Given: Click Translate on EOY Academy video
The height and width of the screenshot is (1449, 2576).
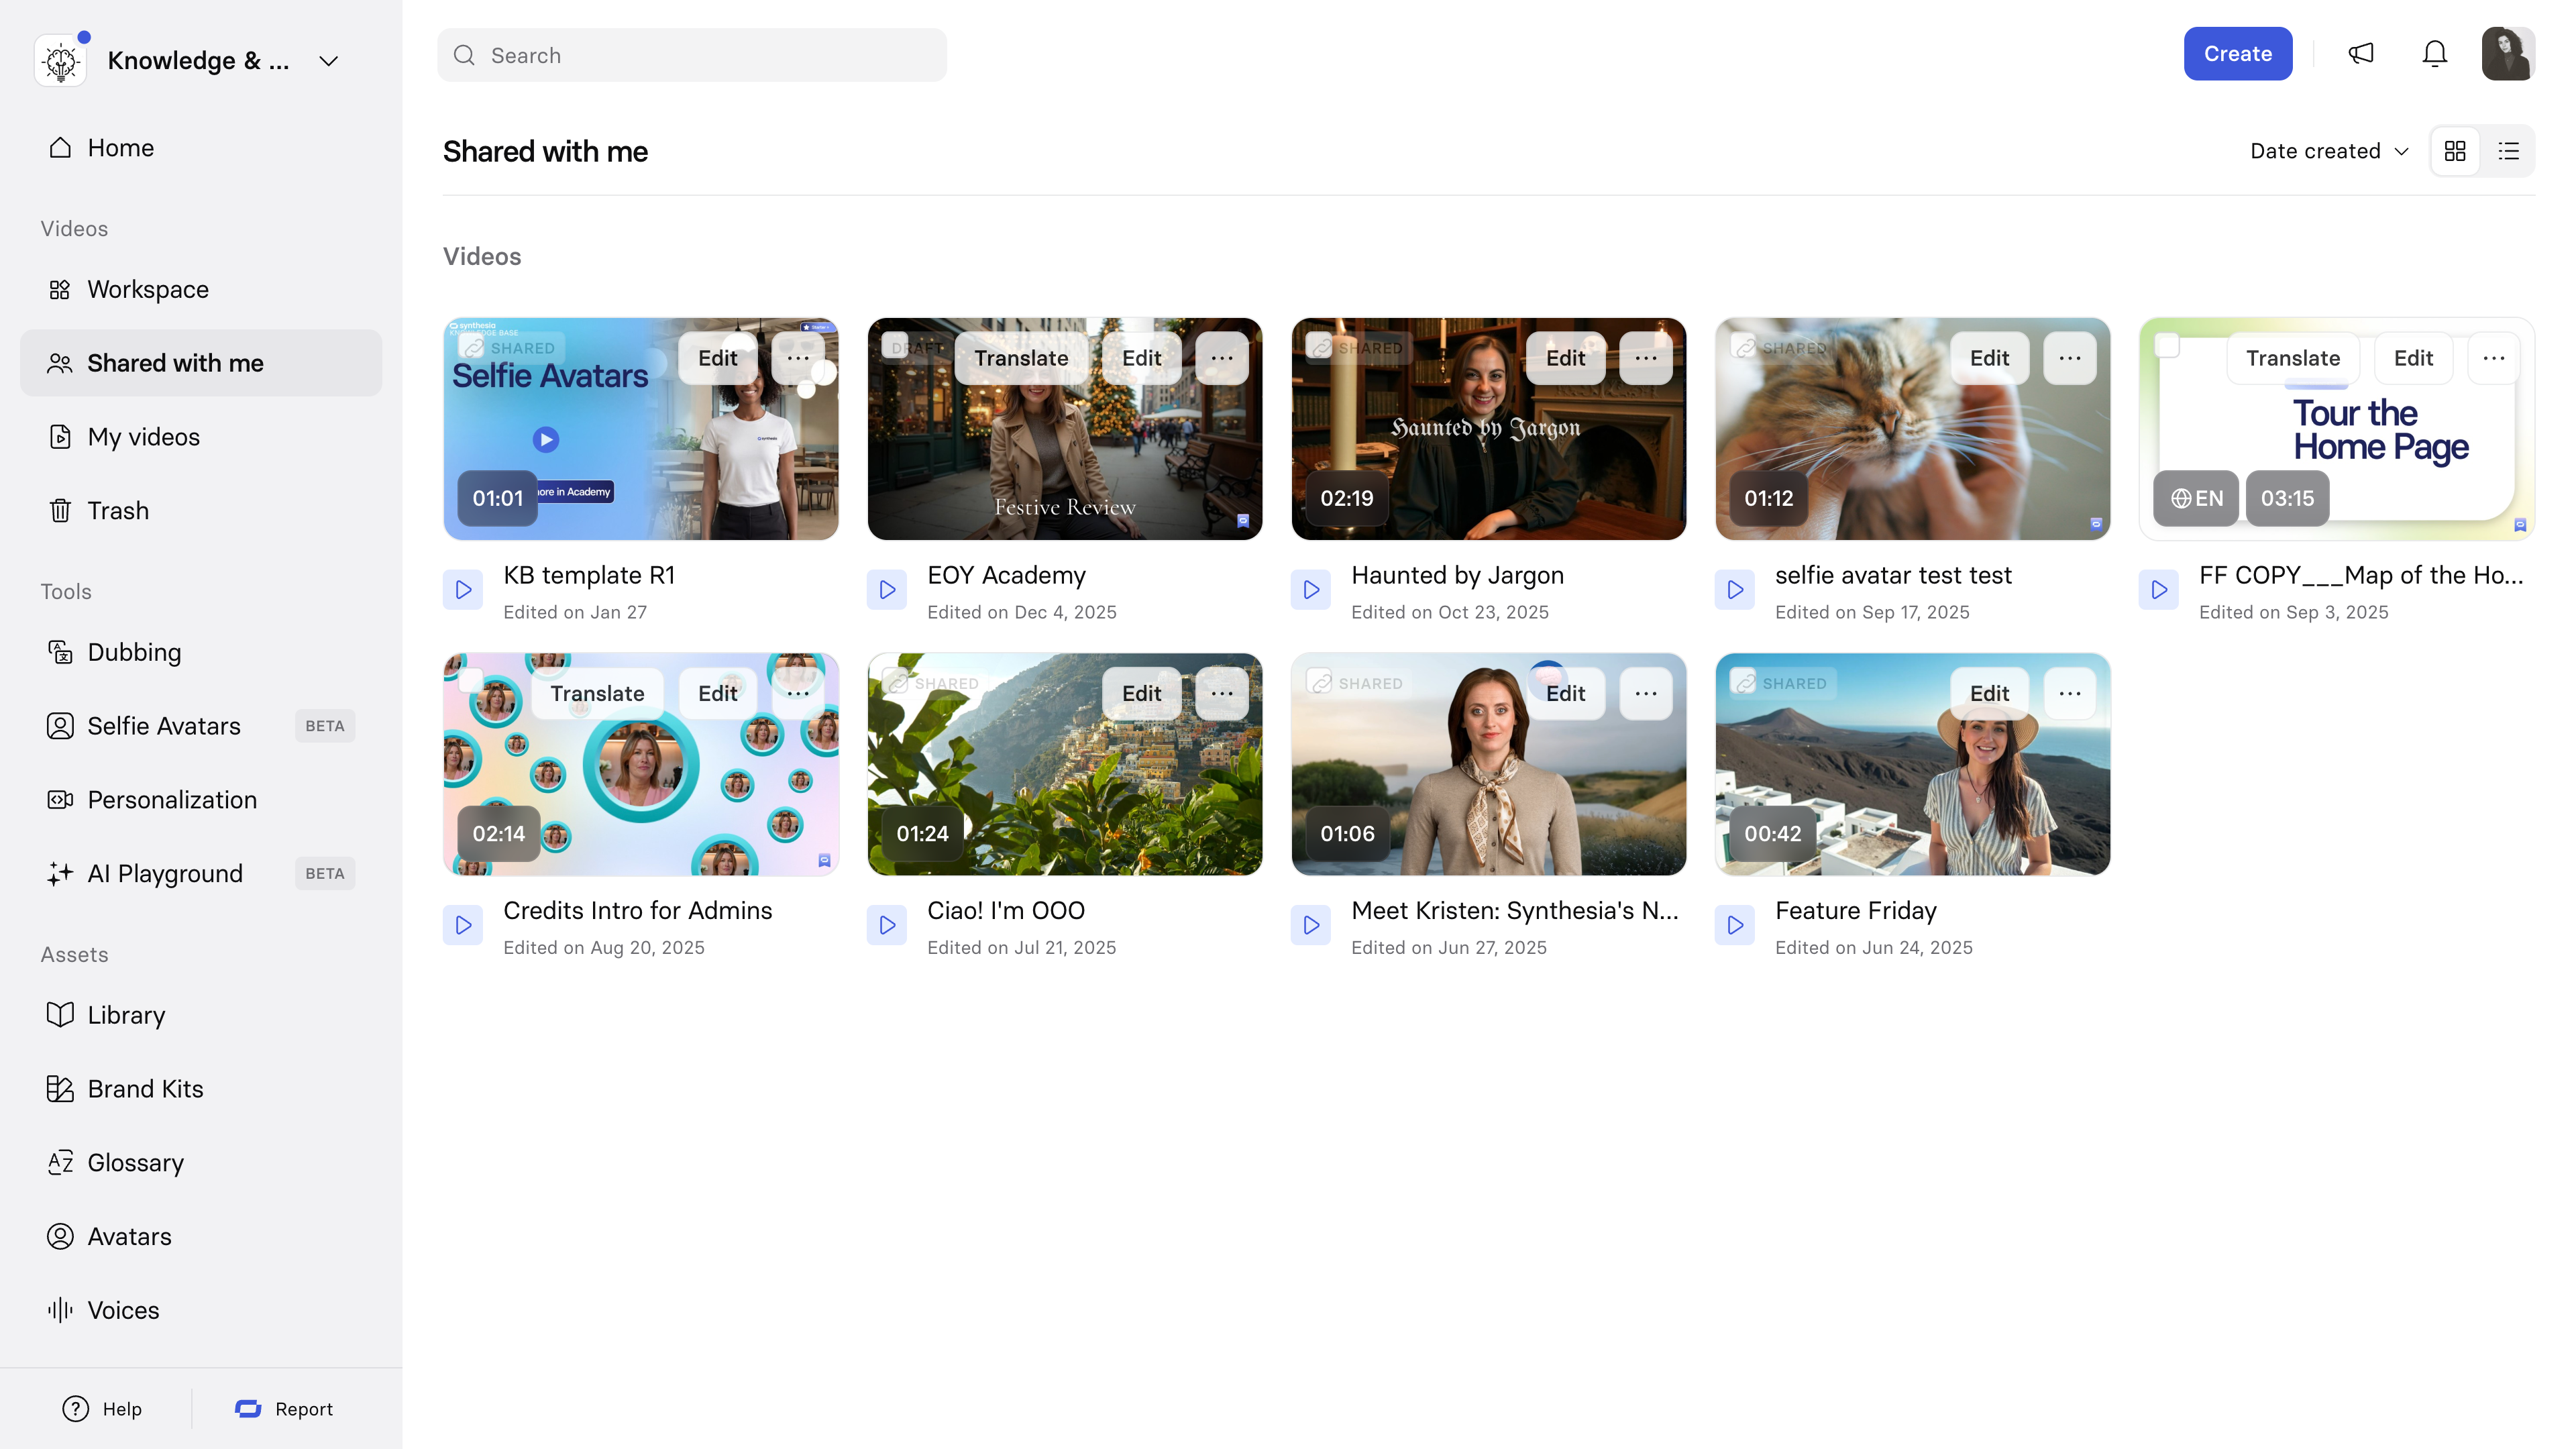Looking at the screenshot, I should coord(1020,358).
